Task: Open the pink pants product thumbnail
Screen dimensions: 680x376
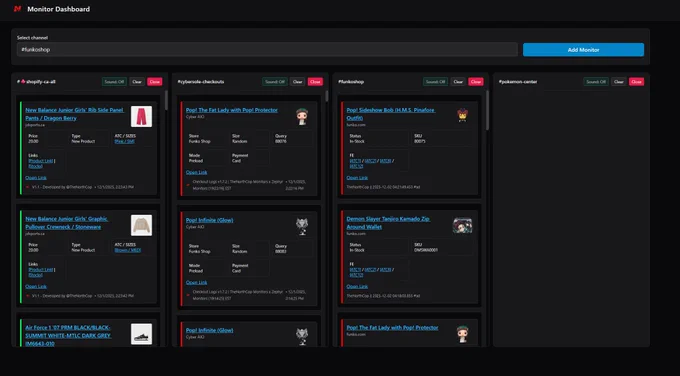Action: (141, 116)
